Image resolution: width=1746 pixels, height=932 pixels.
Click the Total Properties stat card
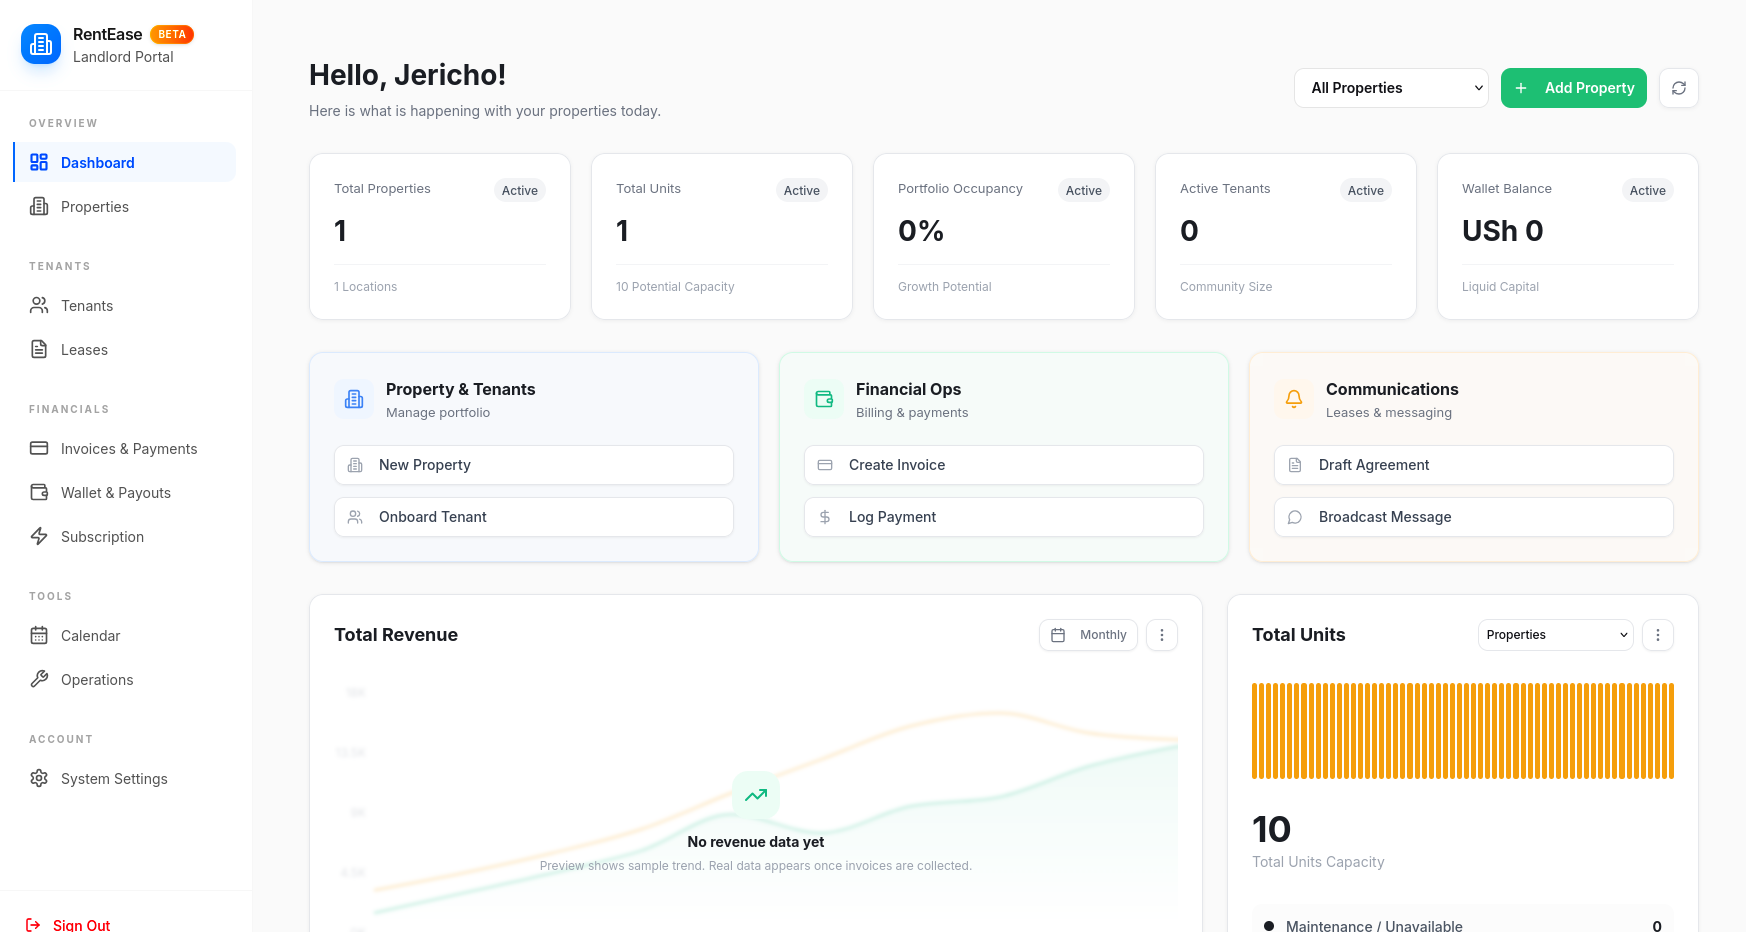point(440,236)
